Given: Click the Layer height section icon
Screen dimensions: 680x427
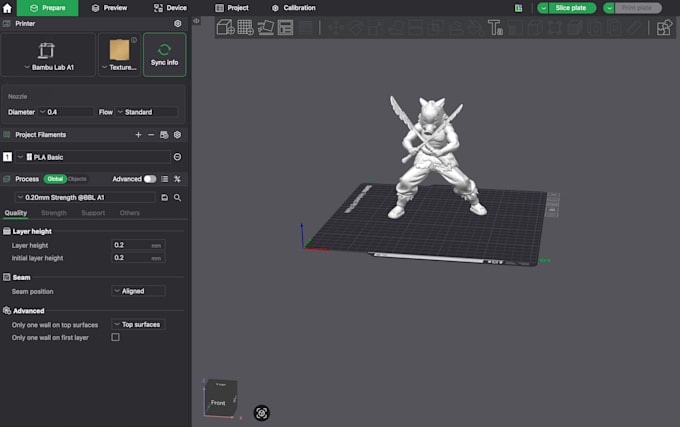Looking at the screenshot, I should [x=7, y=231].
